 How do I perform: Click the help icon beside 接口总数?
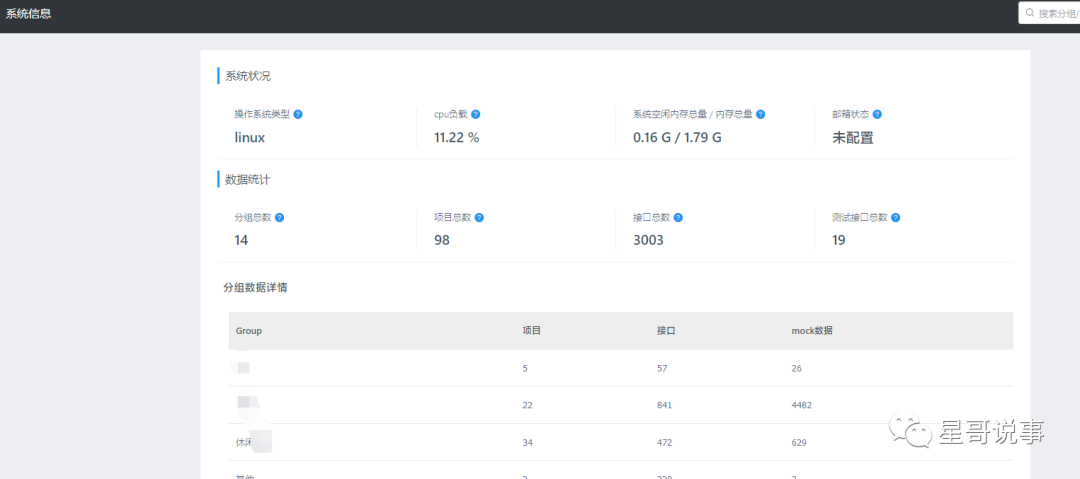click(679, 218)
